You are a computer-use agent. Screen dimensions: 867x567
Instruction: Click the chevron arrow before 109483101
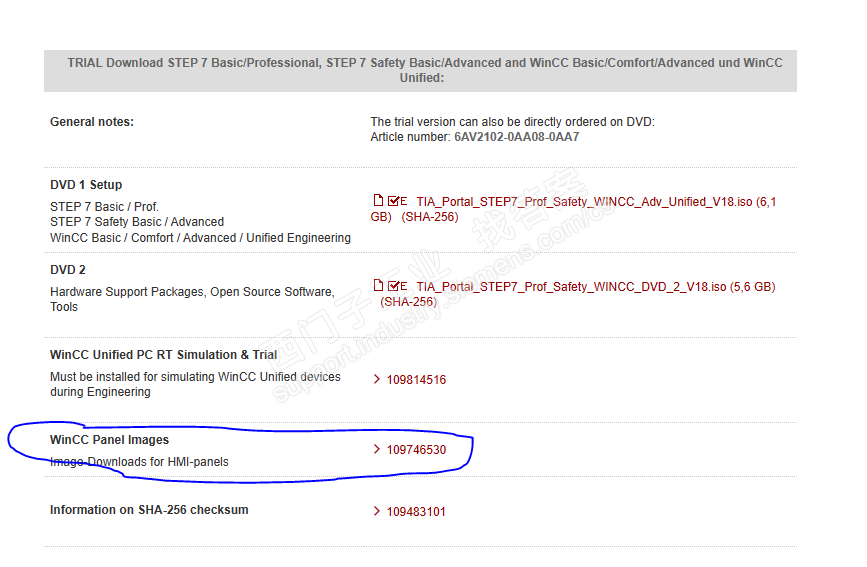[x=377, y=511]
